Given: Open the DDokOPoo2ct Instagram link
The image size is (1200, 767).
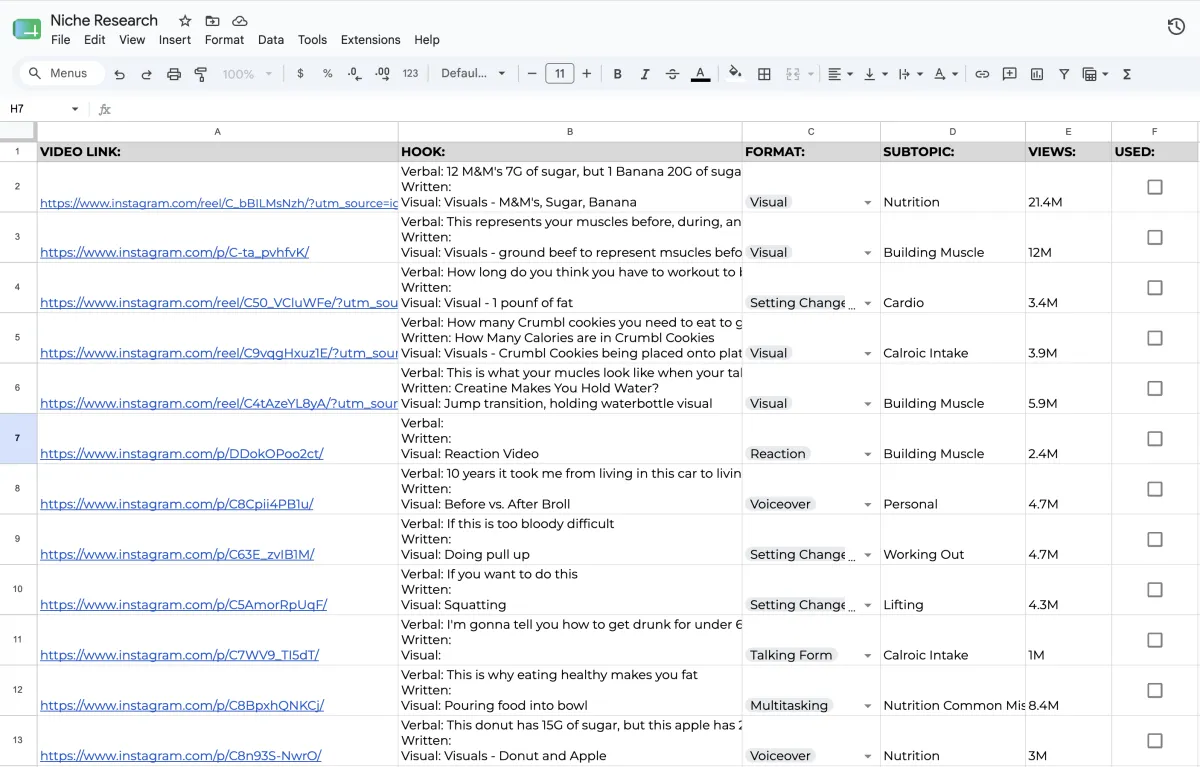Looking at the screenshot, I should click(182, 454).
